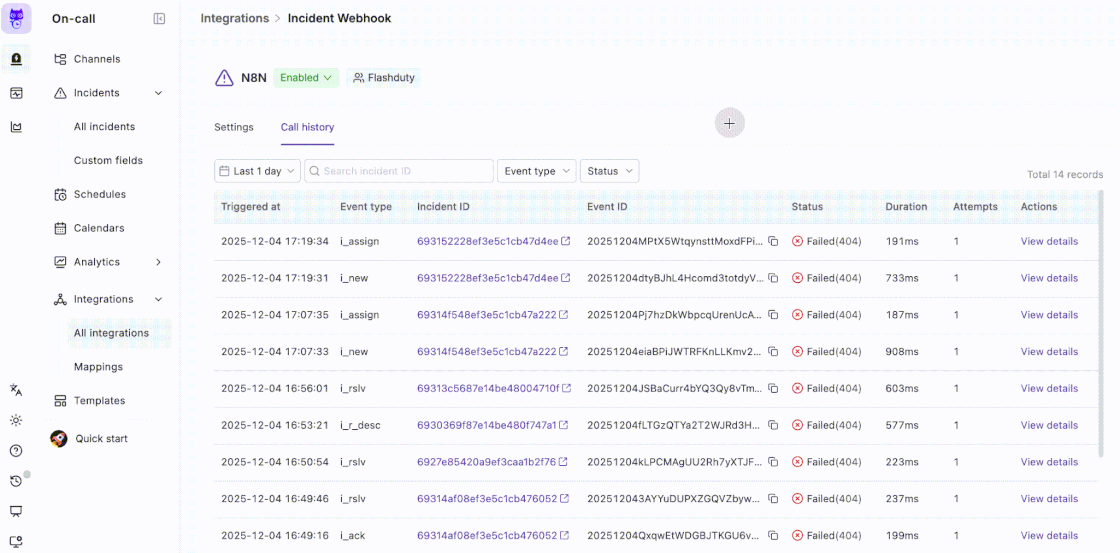1120x553 pixels.
Task: Click the monitor settings icon at rail bottom
Action: click(16, 542)
